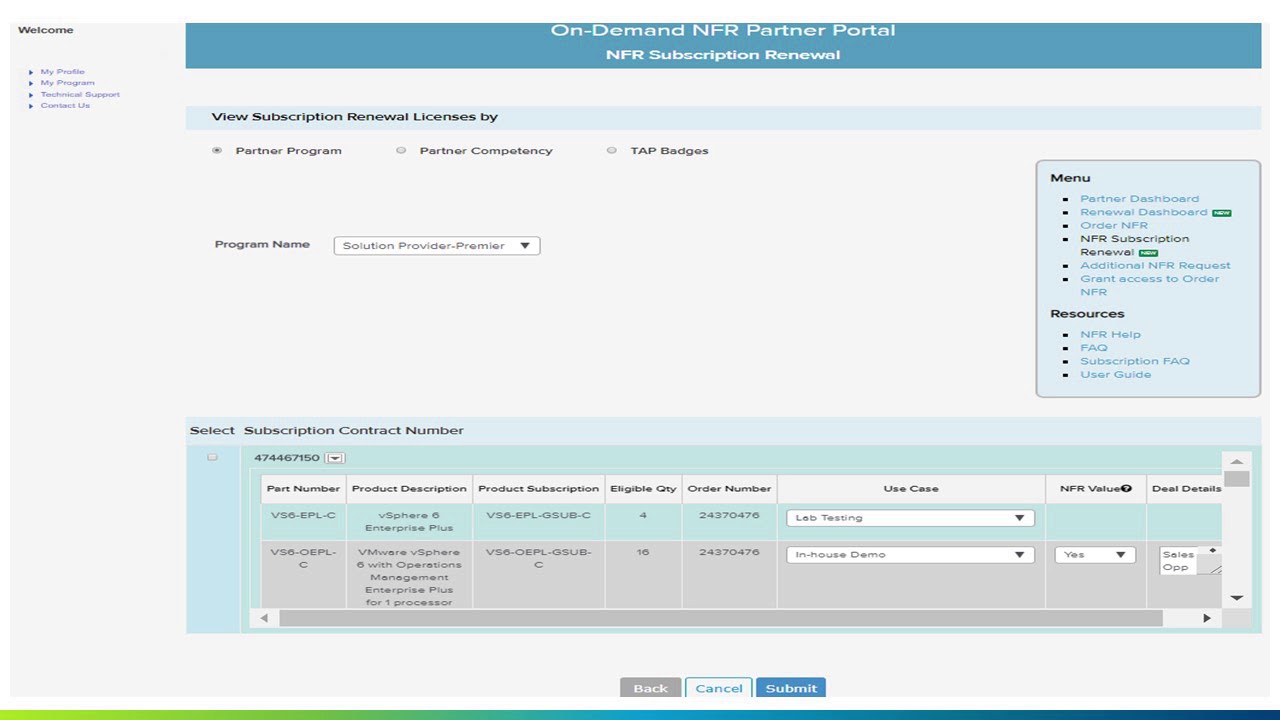Check the subscription contract 474467150 checkbox
This screenshot has width=1280, height=720.
(x=212, y=457)
